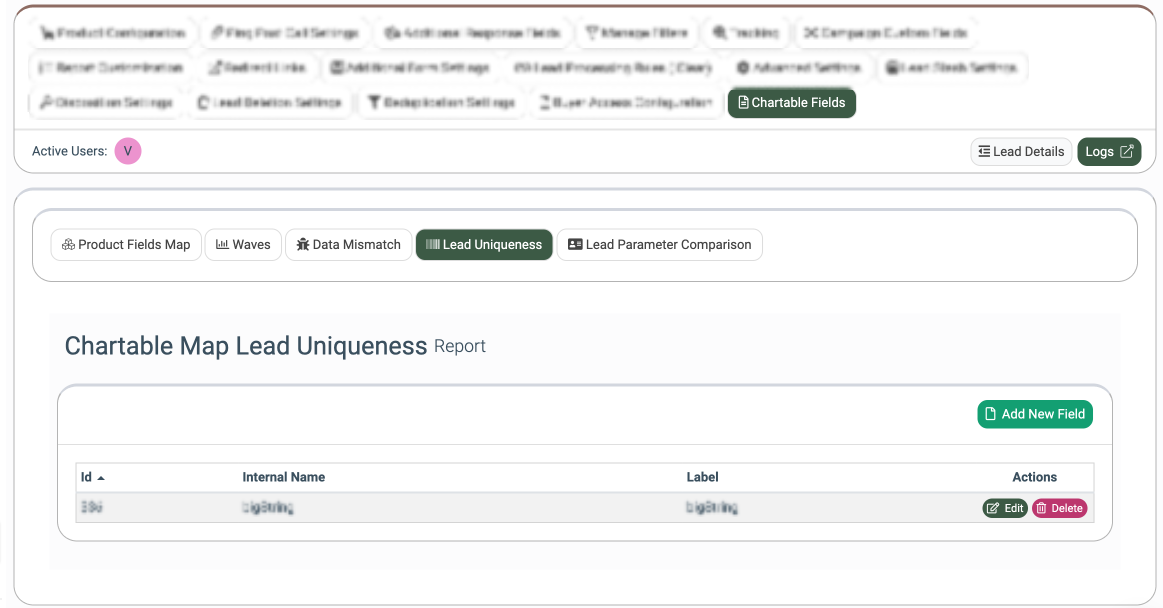Select the Chartable Fields tab
Image resolution: width=1163 pixels, height=608 pixels.
(x=791, y=103)
